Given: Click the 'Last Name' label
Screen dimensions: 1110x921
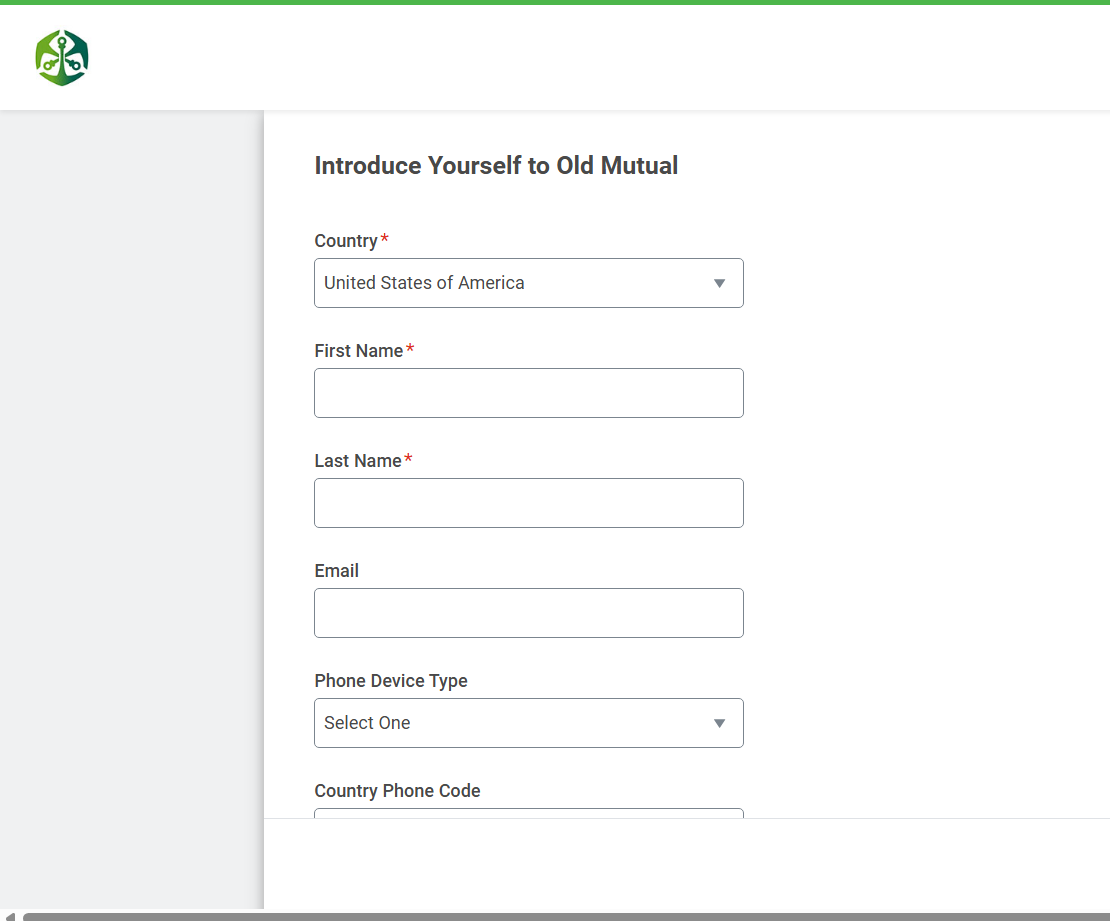Looking at the screenshot, I should (x=358, y=461).
